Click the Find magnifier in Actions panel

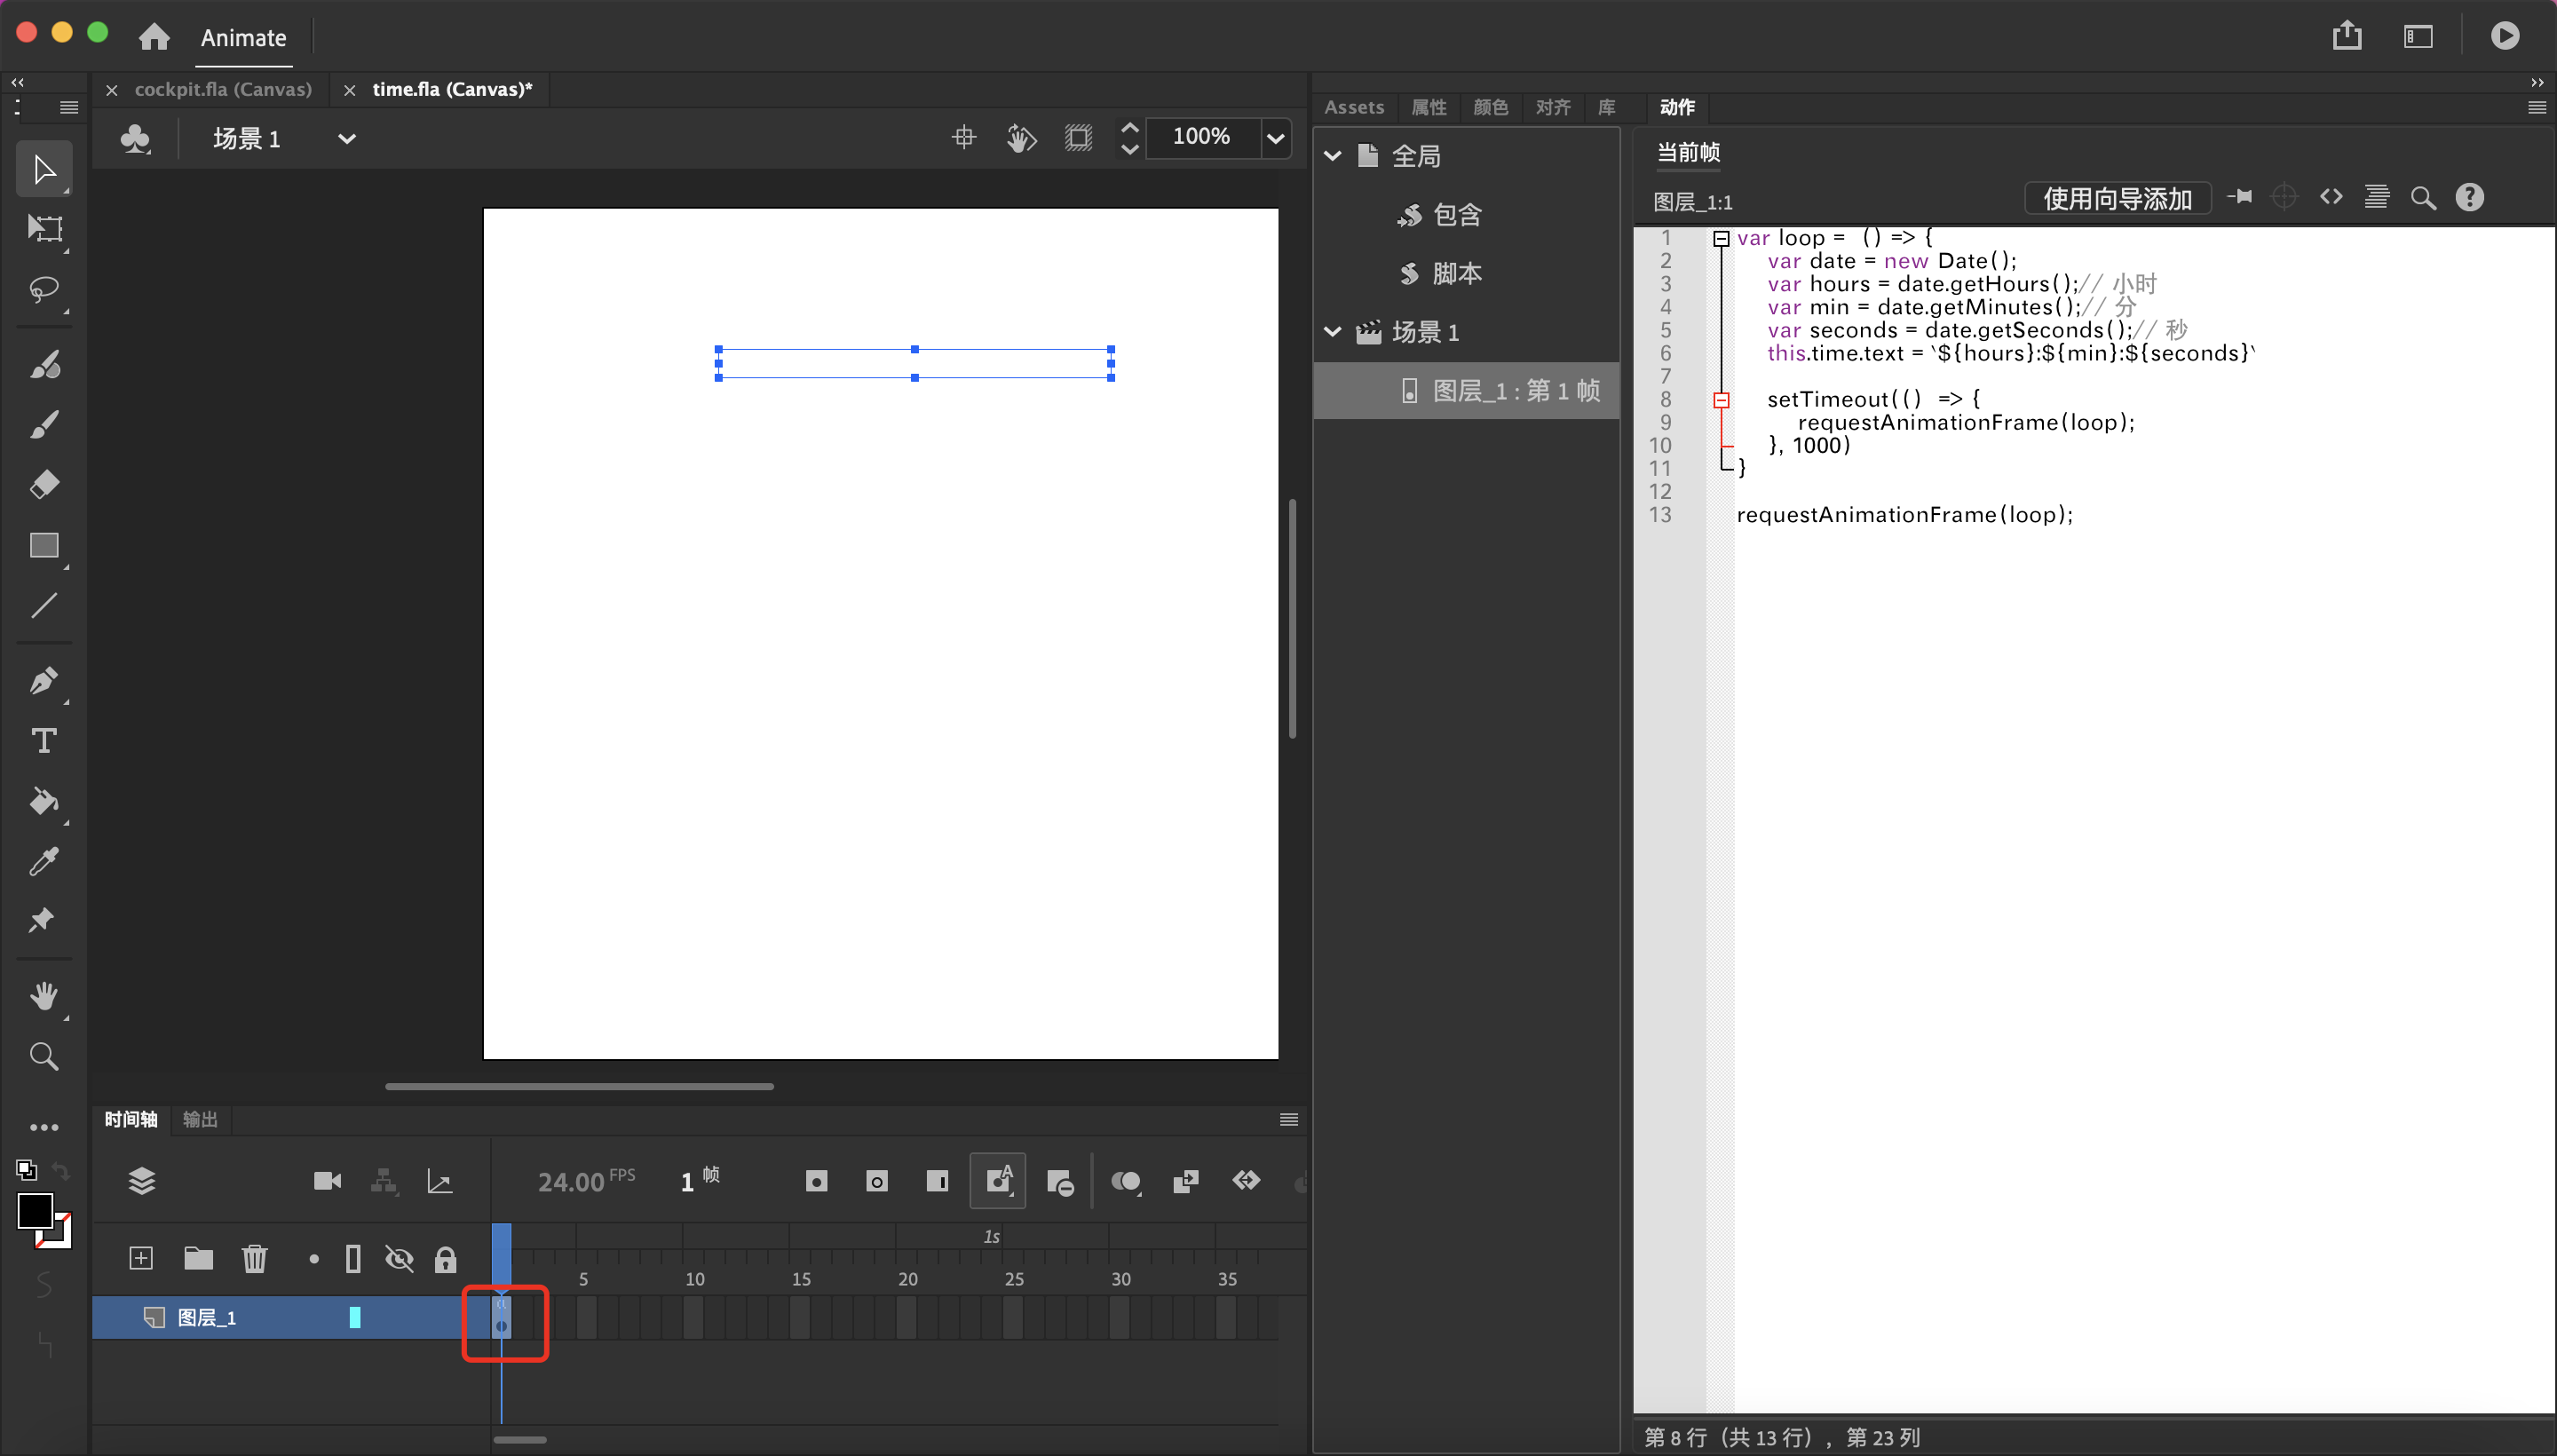click(2422, 198)
